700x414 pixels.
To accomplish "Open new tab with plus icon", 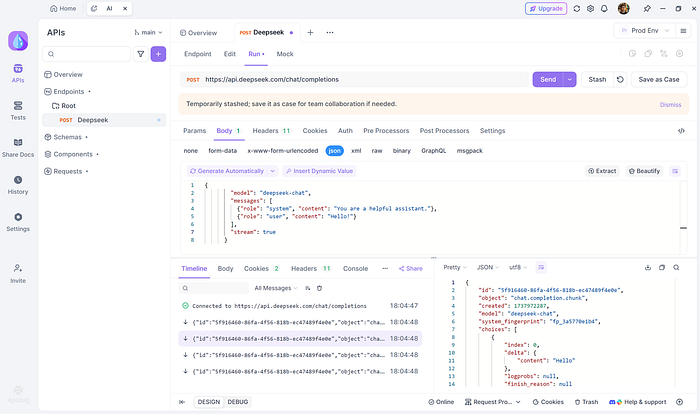I will pos(310,33).
